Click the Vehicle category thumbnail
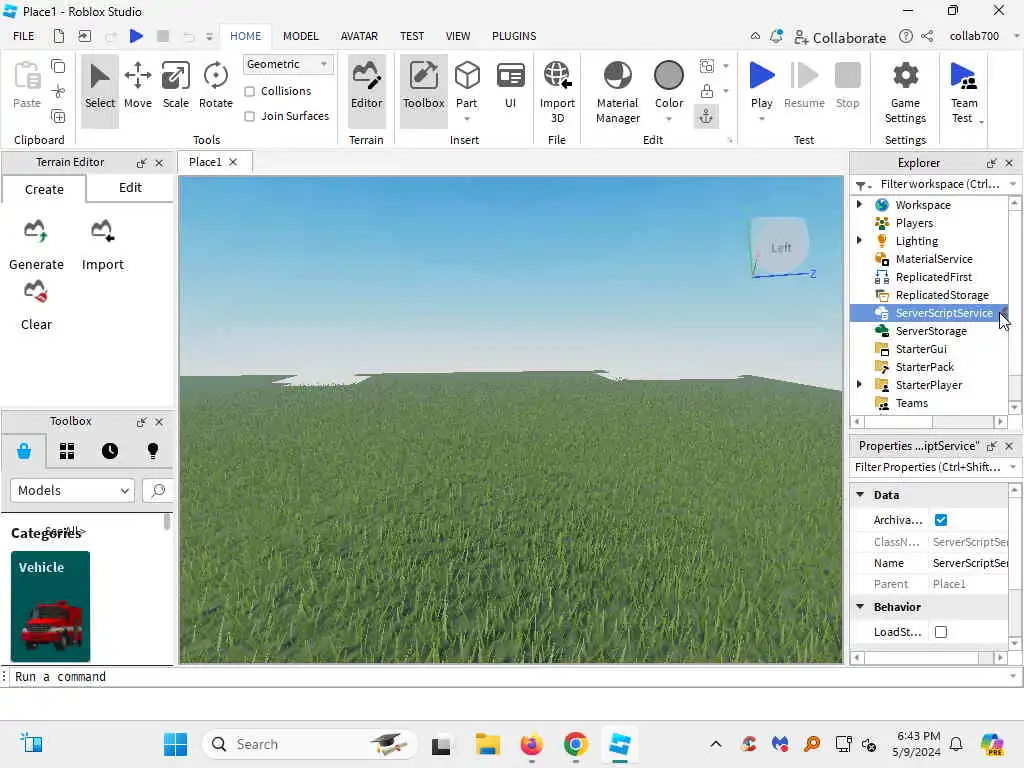1024x768 pixels. (x=50, y=606)
